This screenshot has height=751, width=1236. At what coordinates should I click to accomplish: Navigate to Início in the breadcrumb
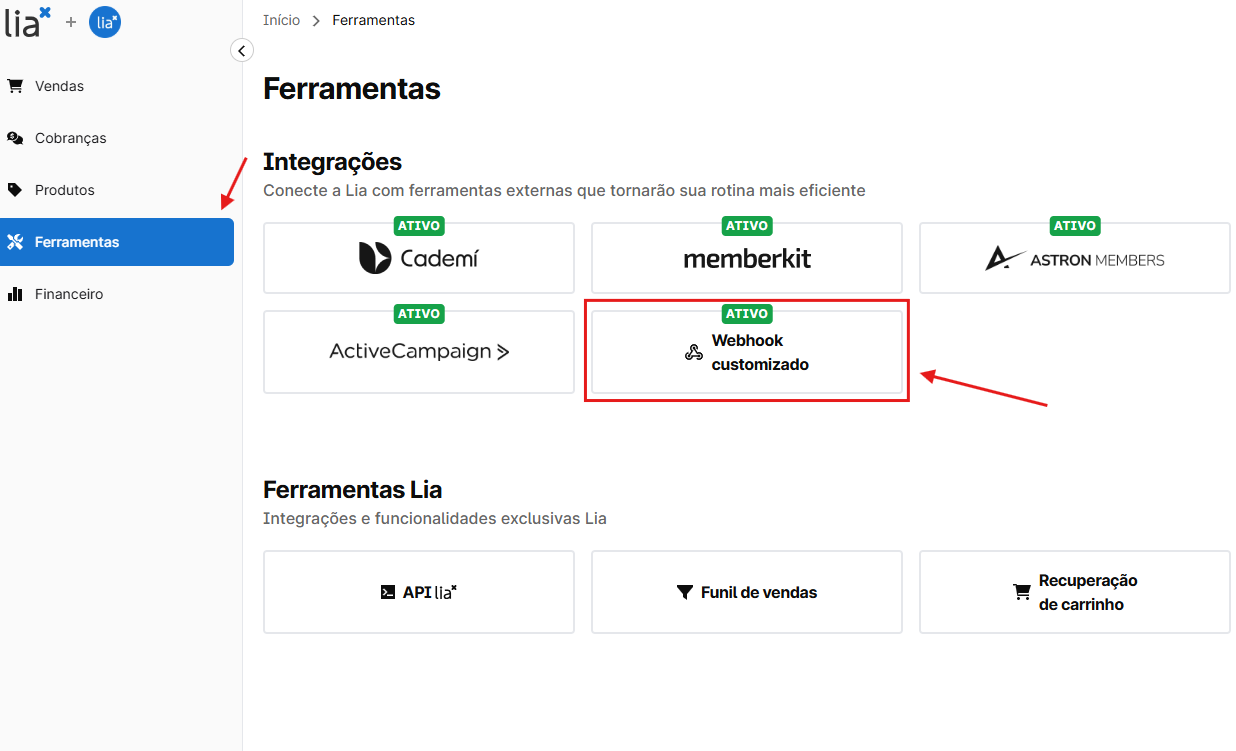click(281, 20)
